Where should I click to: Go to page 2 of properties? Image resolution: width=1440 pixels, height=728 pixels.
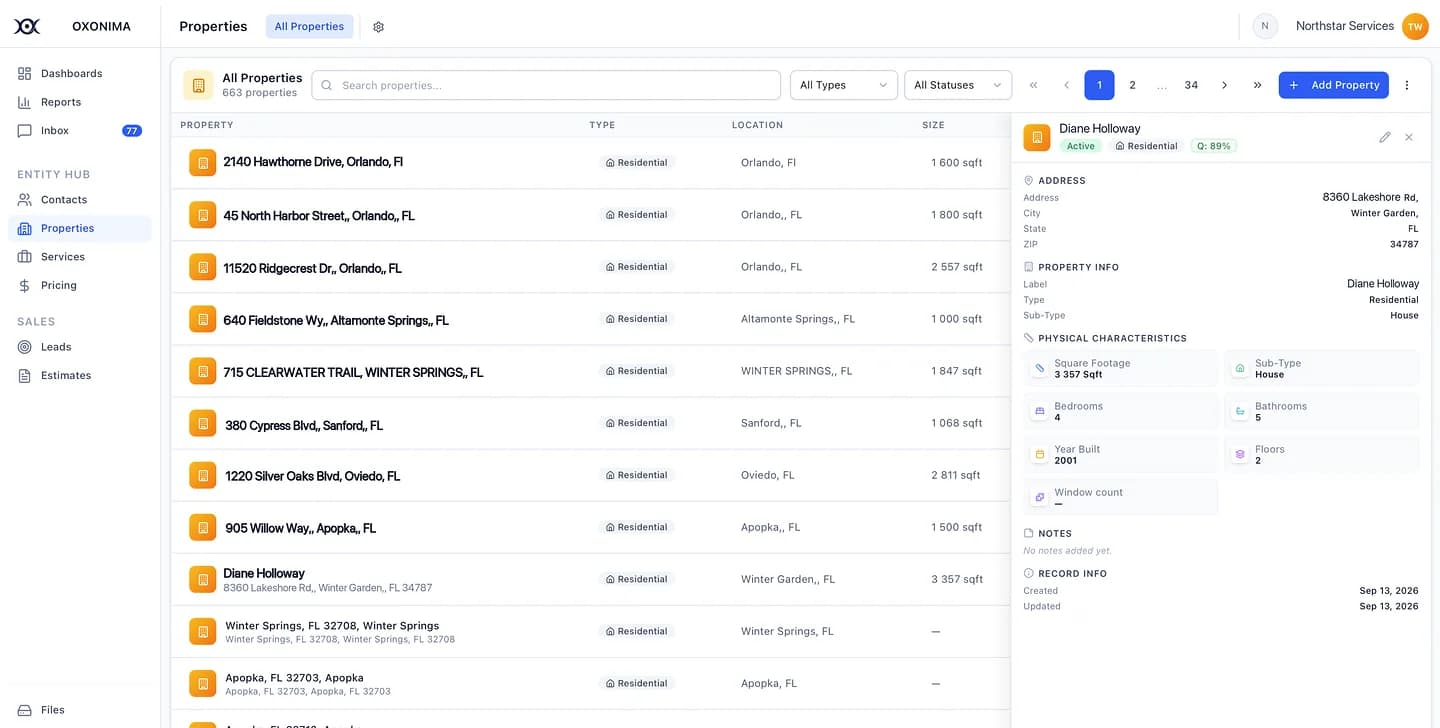1132,85
